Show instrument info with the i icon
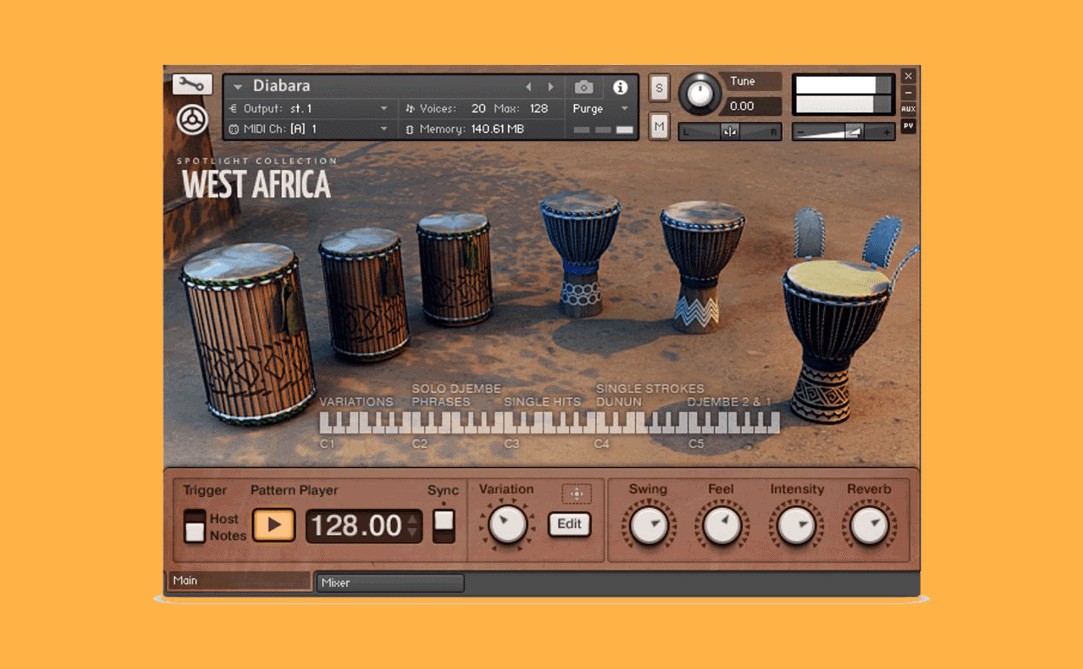The height and width of the screenshot is (669, 1083). pos(620,88)
